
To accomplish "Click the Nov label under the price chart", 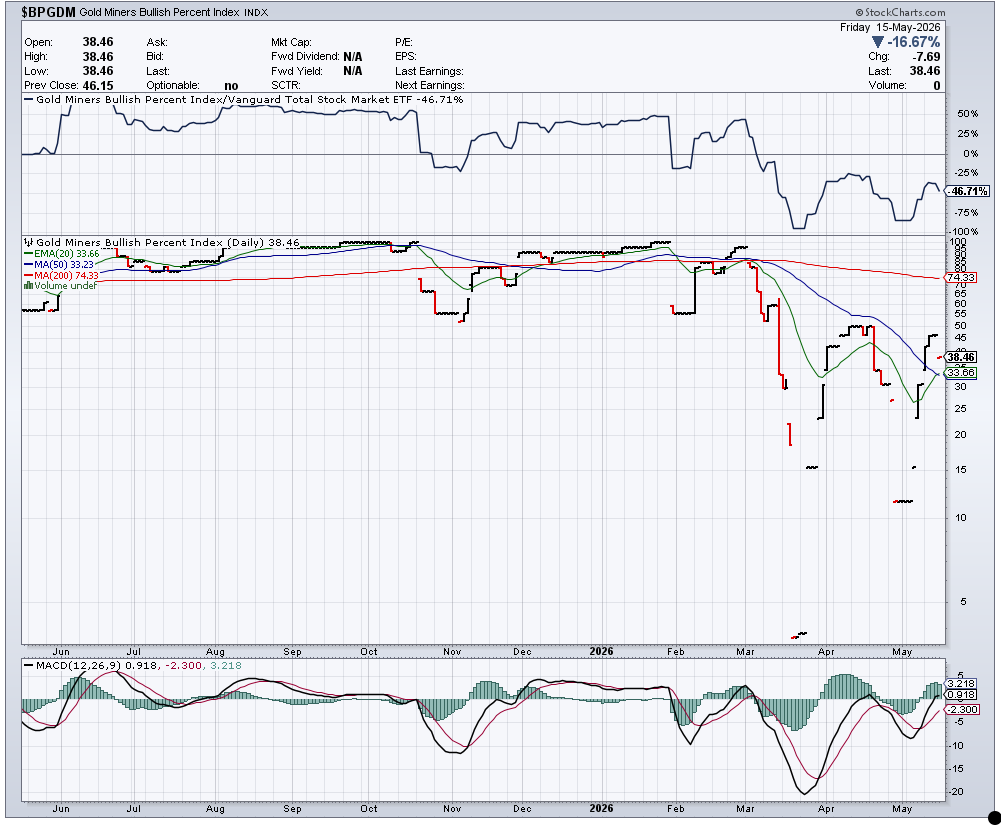I will coord(452,652).
